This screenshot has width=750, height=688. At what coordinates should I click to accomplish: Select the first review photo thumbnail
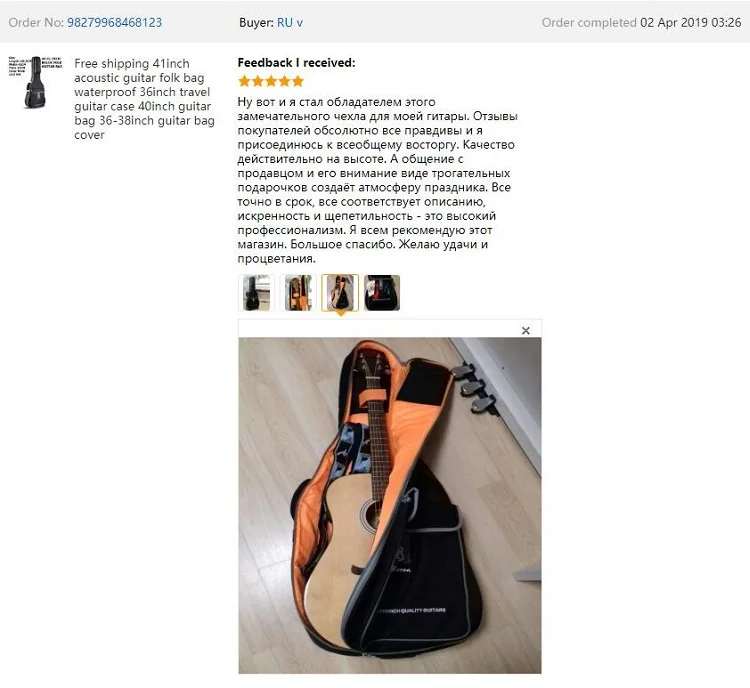[x=256, y=292]
